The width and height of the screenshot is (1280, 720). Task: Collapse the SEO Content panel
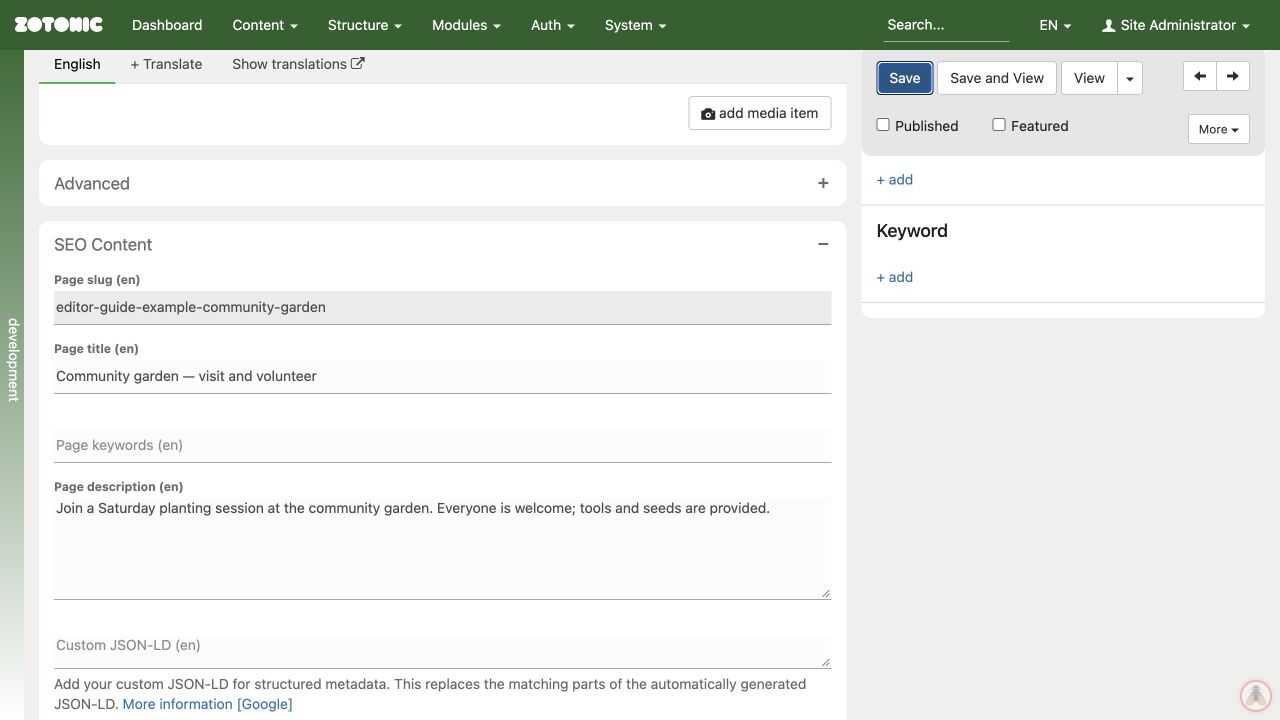[823, 245]
